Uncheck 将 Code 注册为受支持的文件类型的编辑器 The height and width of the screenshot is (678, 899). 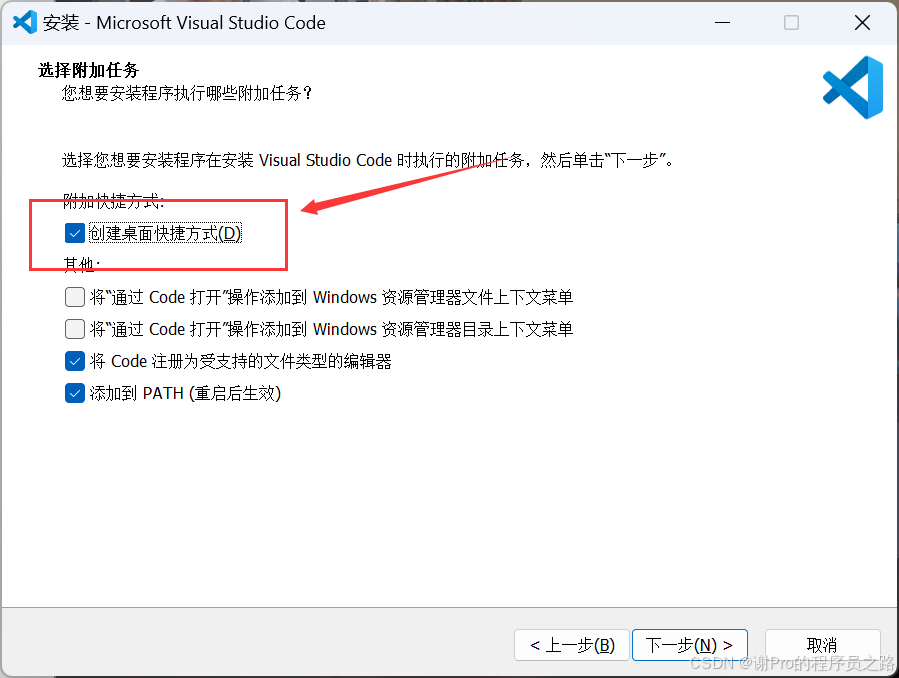click(x=75, y=362)
